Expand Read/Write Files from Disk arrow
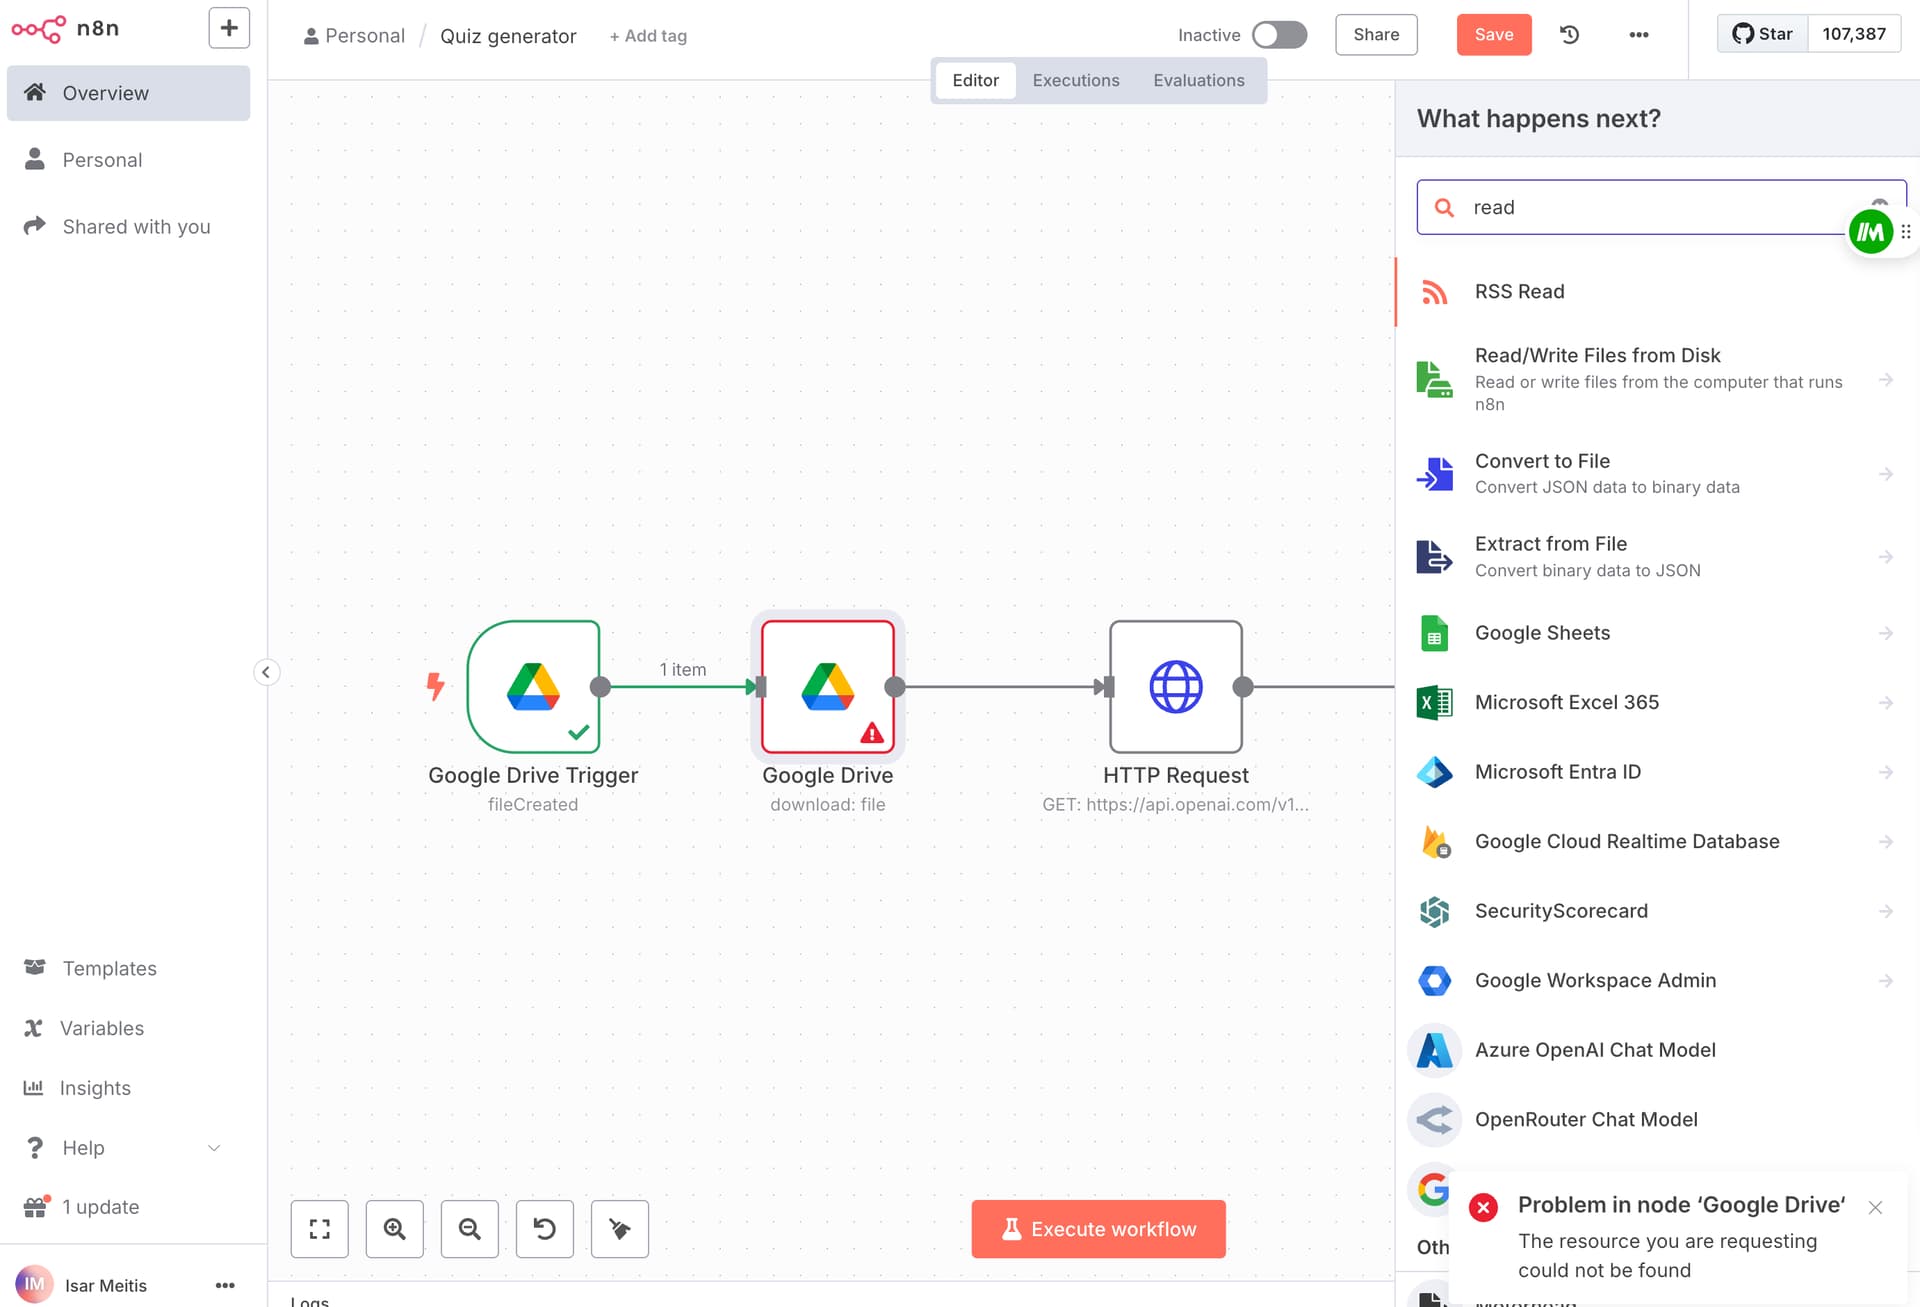 click(1885, 380)
